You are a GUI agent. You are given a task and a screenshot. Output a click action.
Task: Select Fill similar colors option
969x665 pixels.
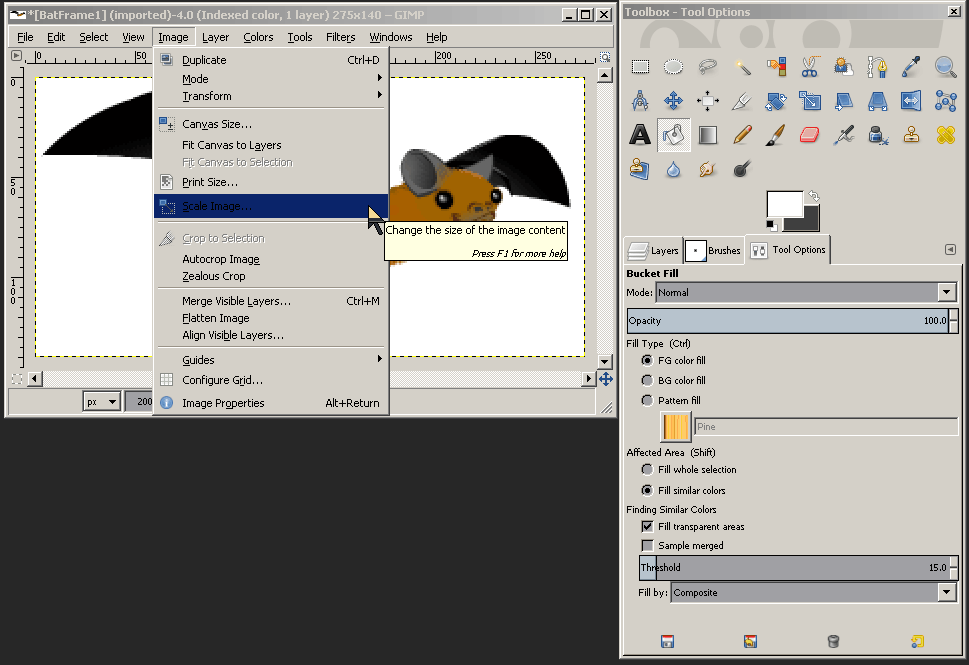[647, 490]
